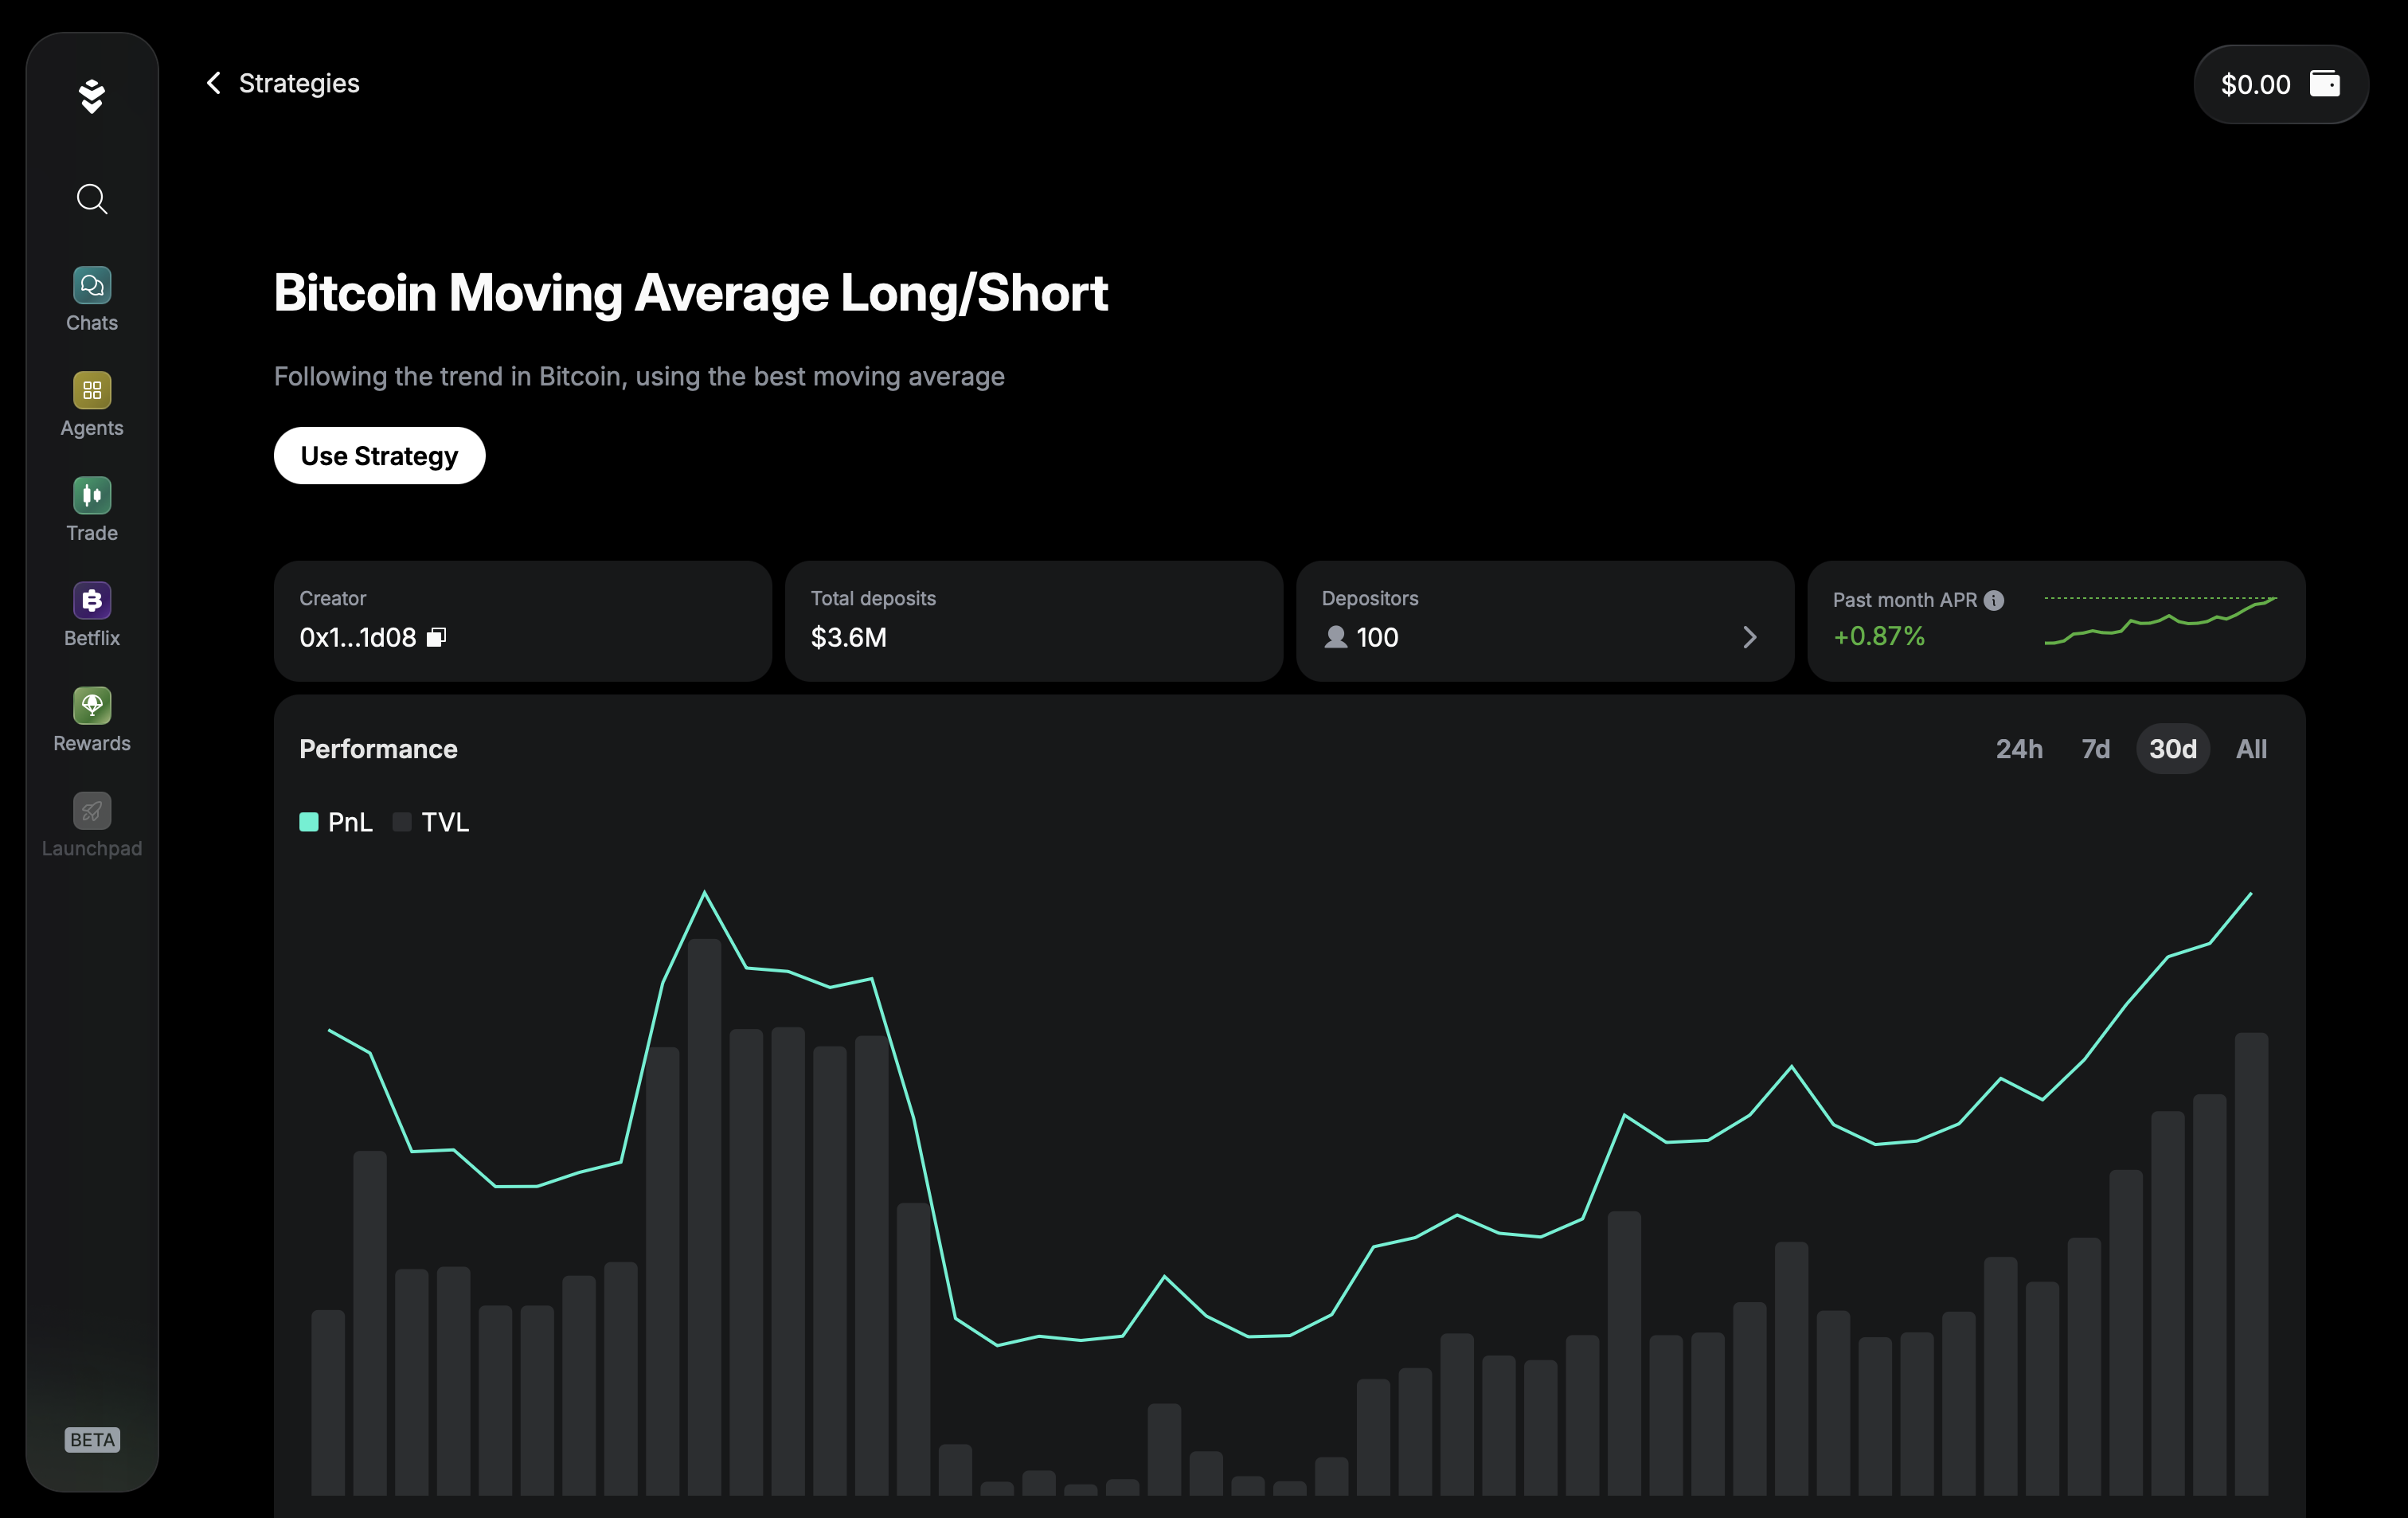Click the app logo at sidebar top
The height and width of the screenshot is (1518, 2408).
(92, 97)
